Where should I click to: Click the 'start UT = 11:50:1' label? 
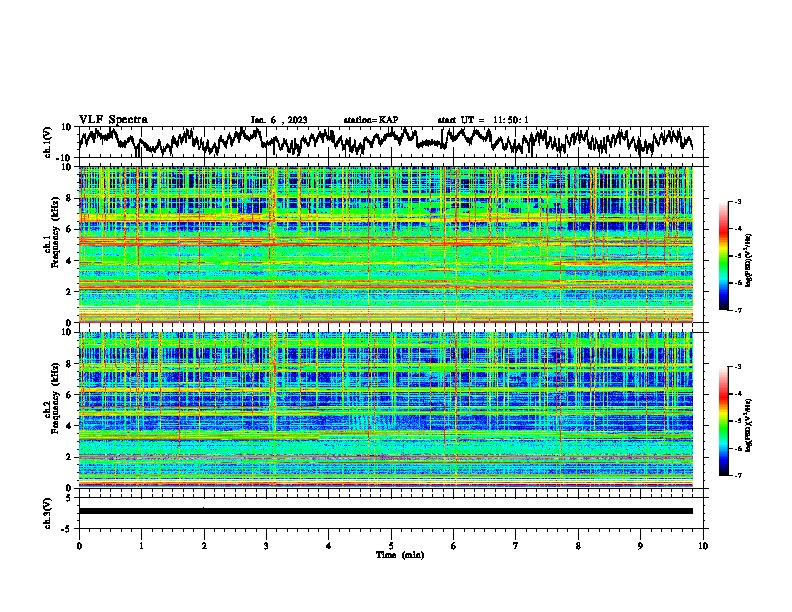(483, 120)
